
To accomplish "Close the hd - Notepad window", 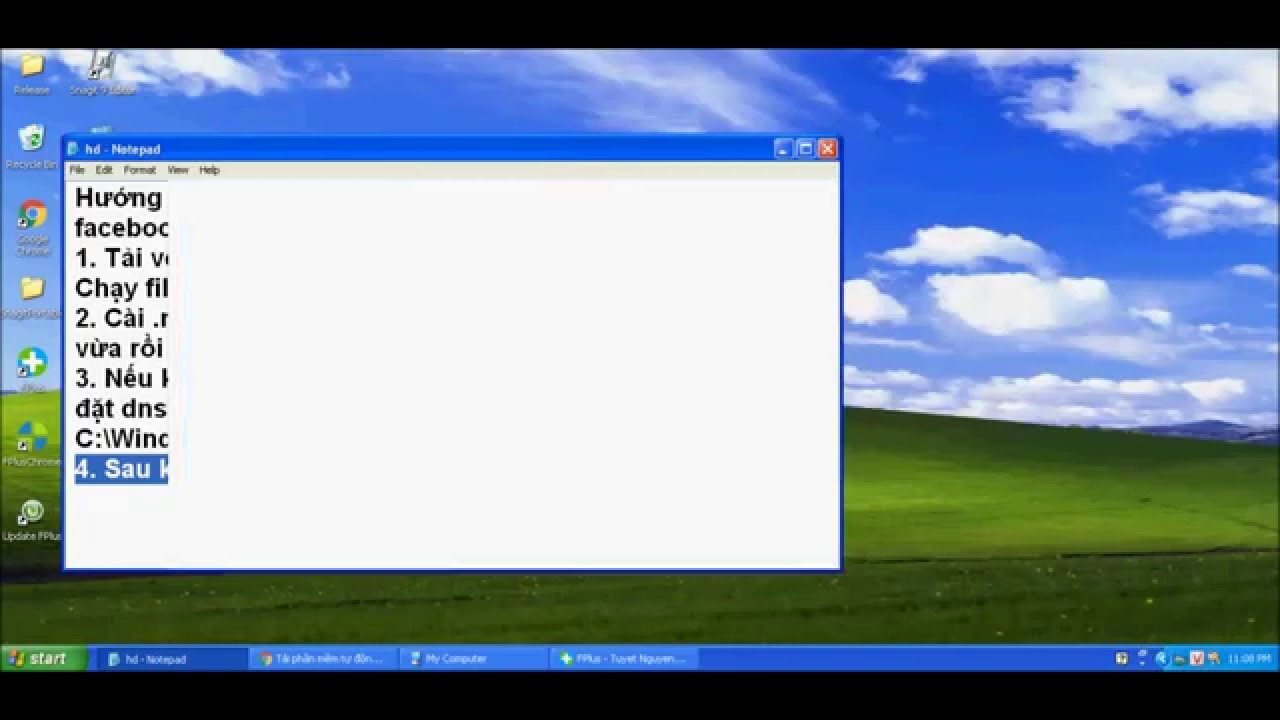I will 827,149.
